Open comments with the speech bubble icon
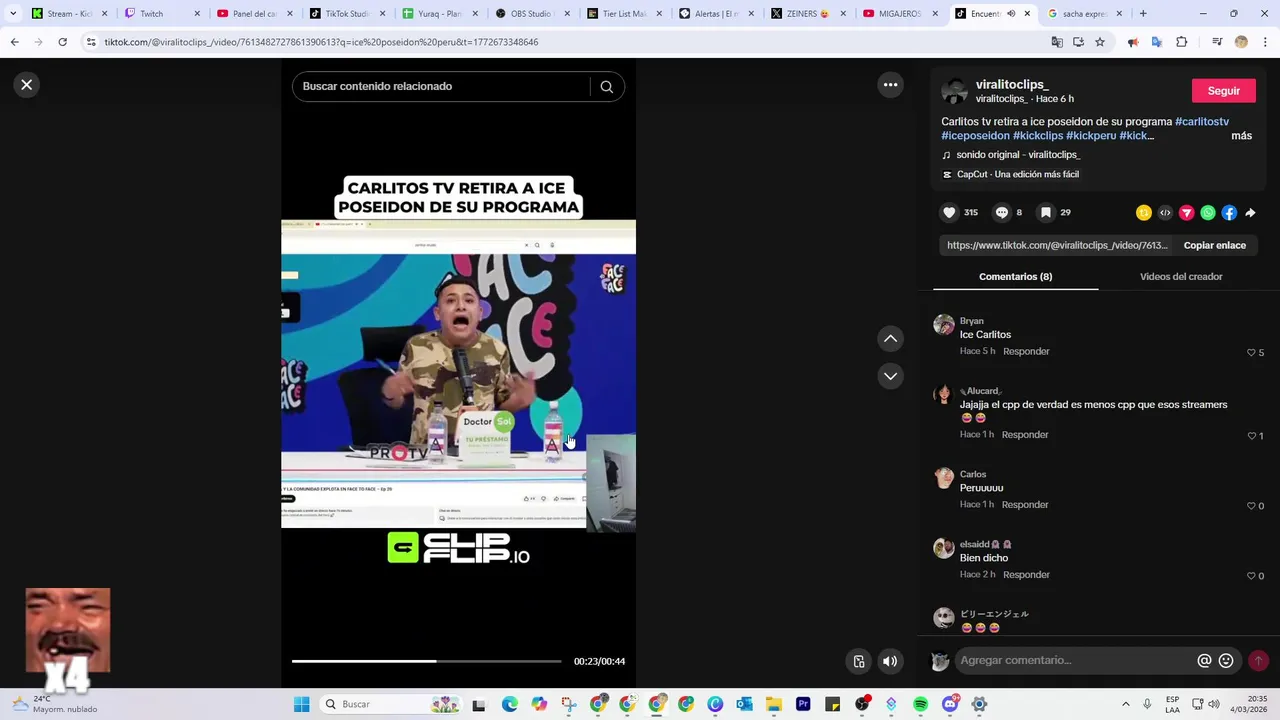The height and width of the screenshot is (720, 1280). [x=1001, y=212]
